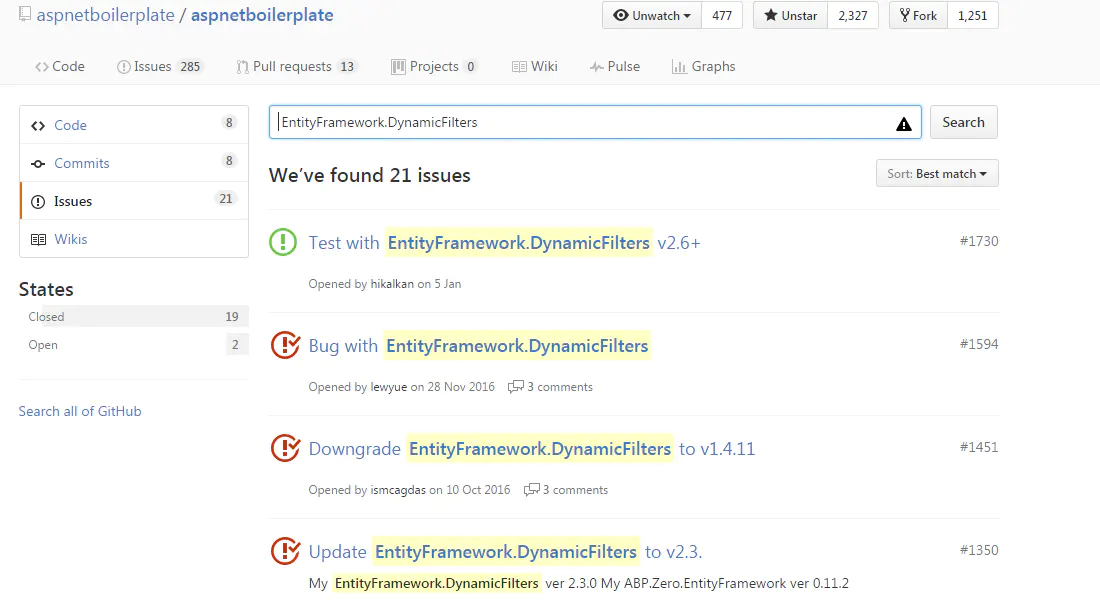View the 2,327 stargazers count
This screenshot has height=604, width=1100.
pyautogui.click(x=853, y=15)
